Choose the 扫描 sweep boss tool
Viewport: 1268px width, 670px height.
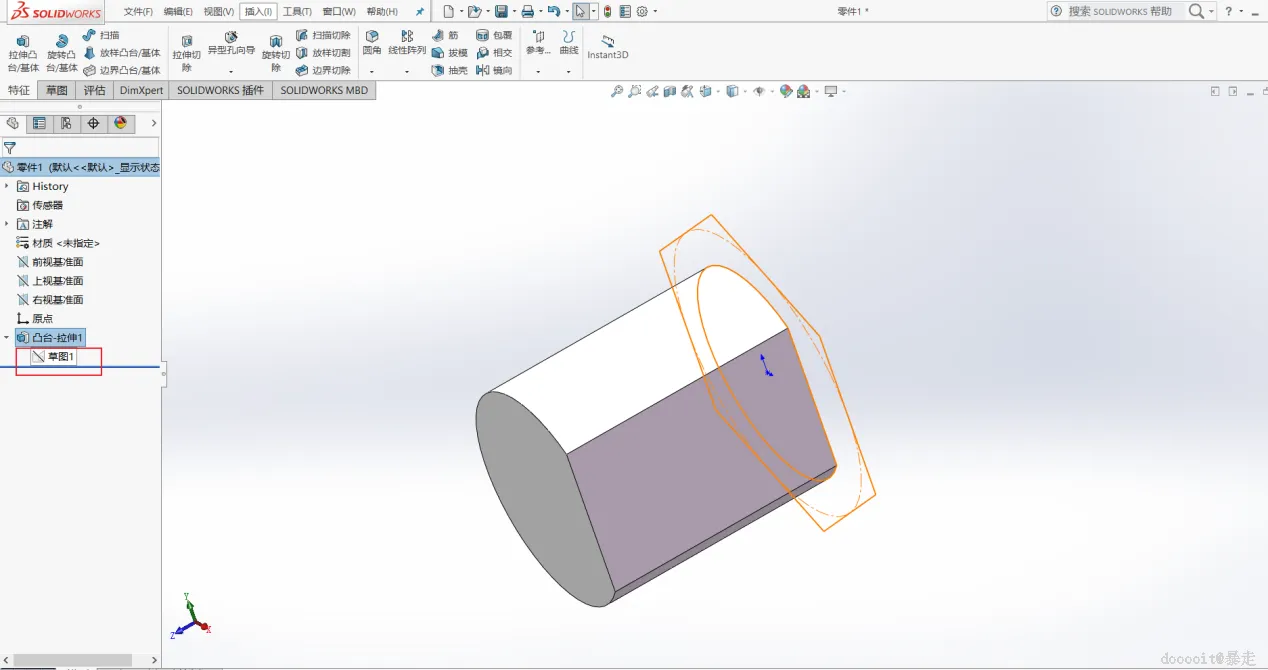pyautogui.click(x=101, y=35)
